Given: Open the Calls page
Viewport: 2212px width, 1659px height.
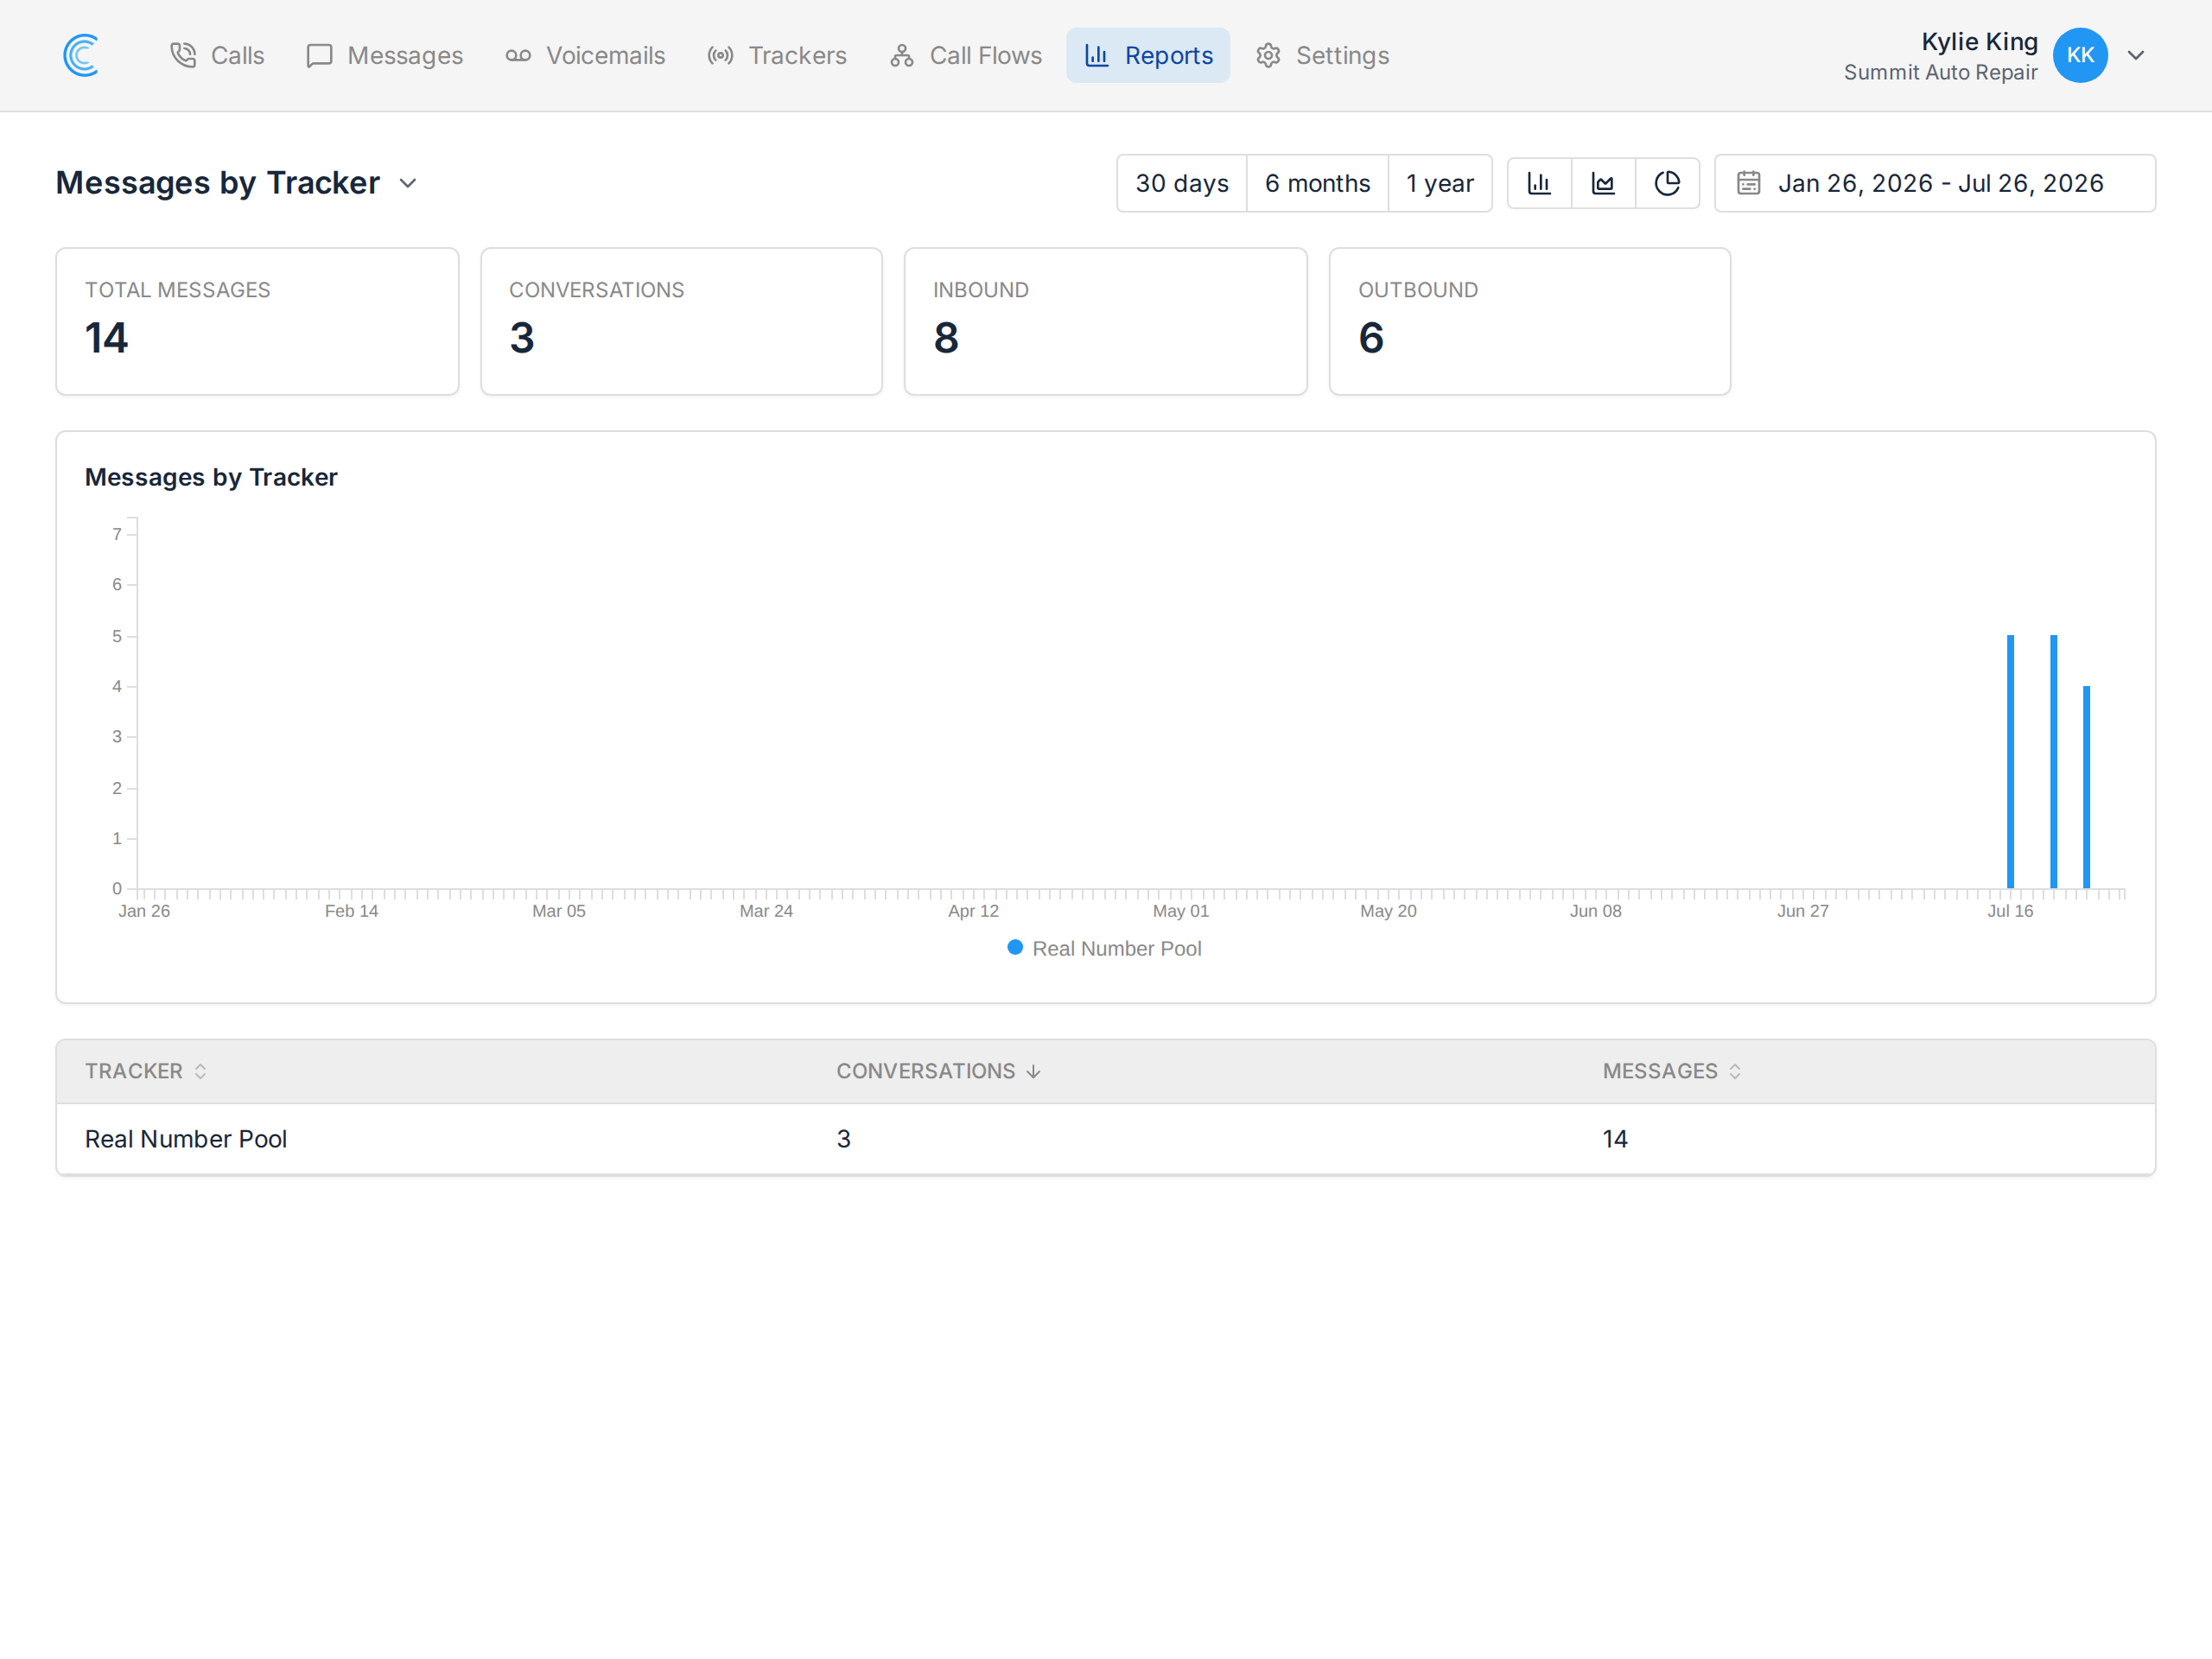Looking at the screenshot, I should pos(217,55).
